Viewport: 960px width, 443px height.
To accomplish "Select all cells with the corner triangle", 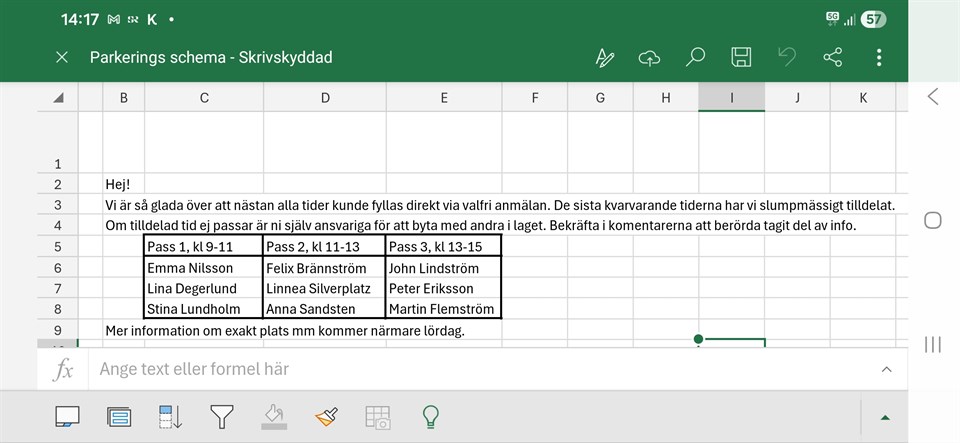I will pyautogui.click(x=58, y=97).
